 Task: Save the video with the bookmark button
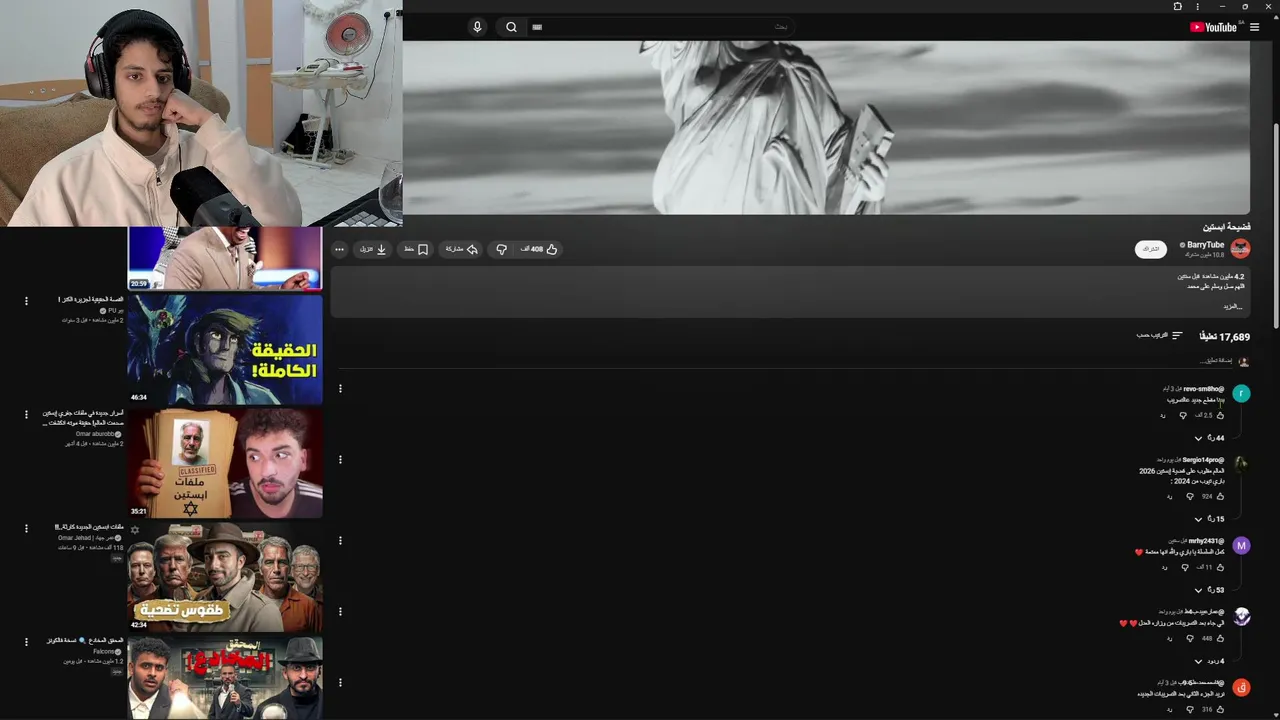coord(416,249)
